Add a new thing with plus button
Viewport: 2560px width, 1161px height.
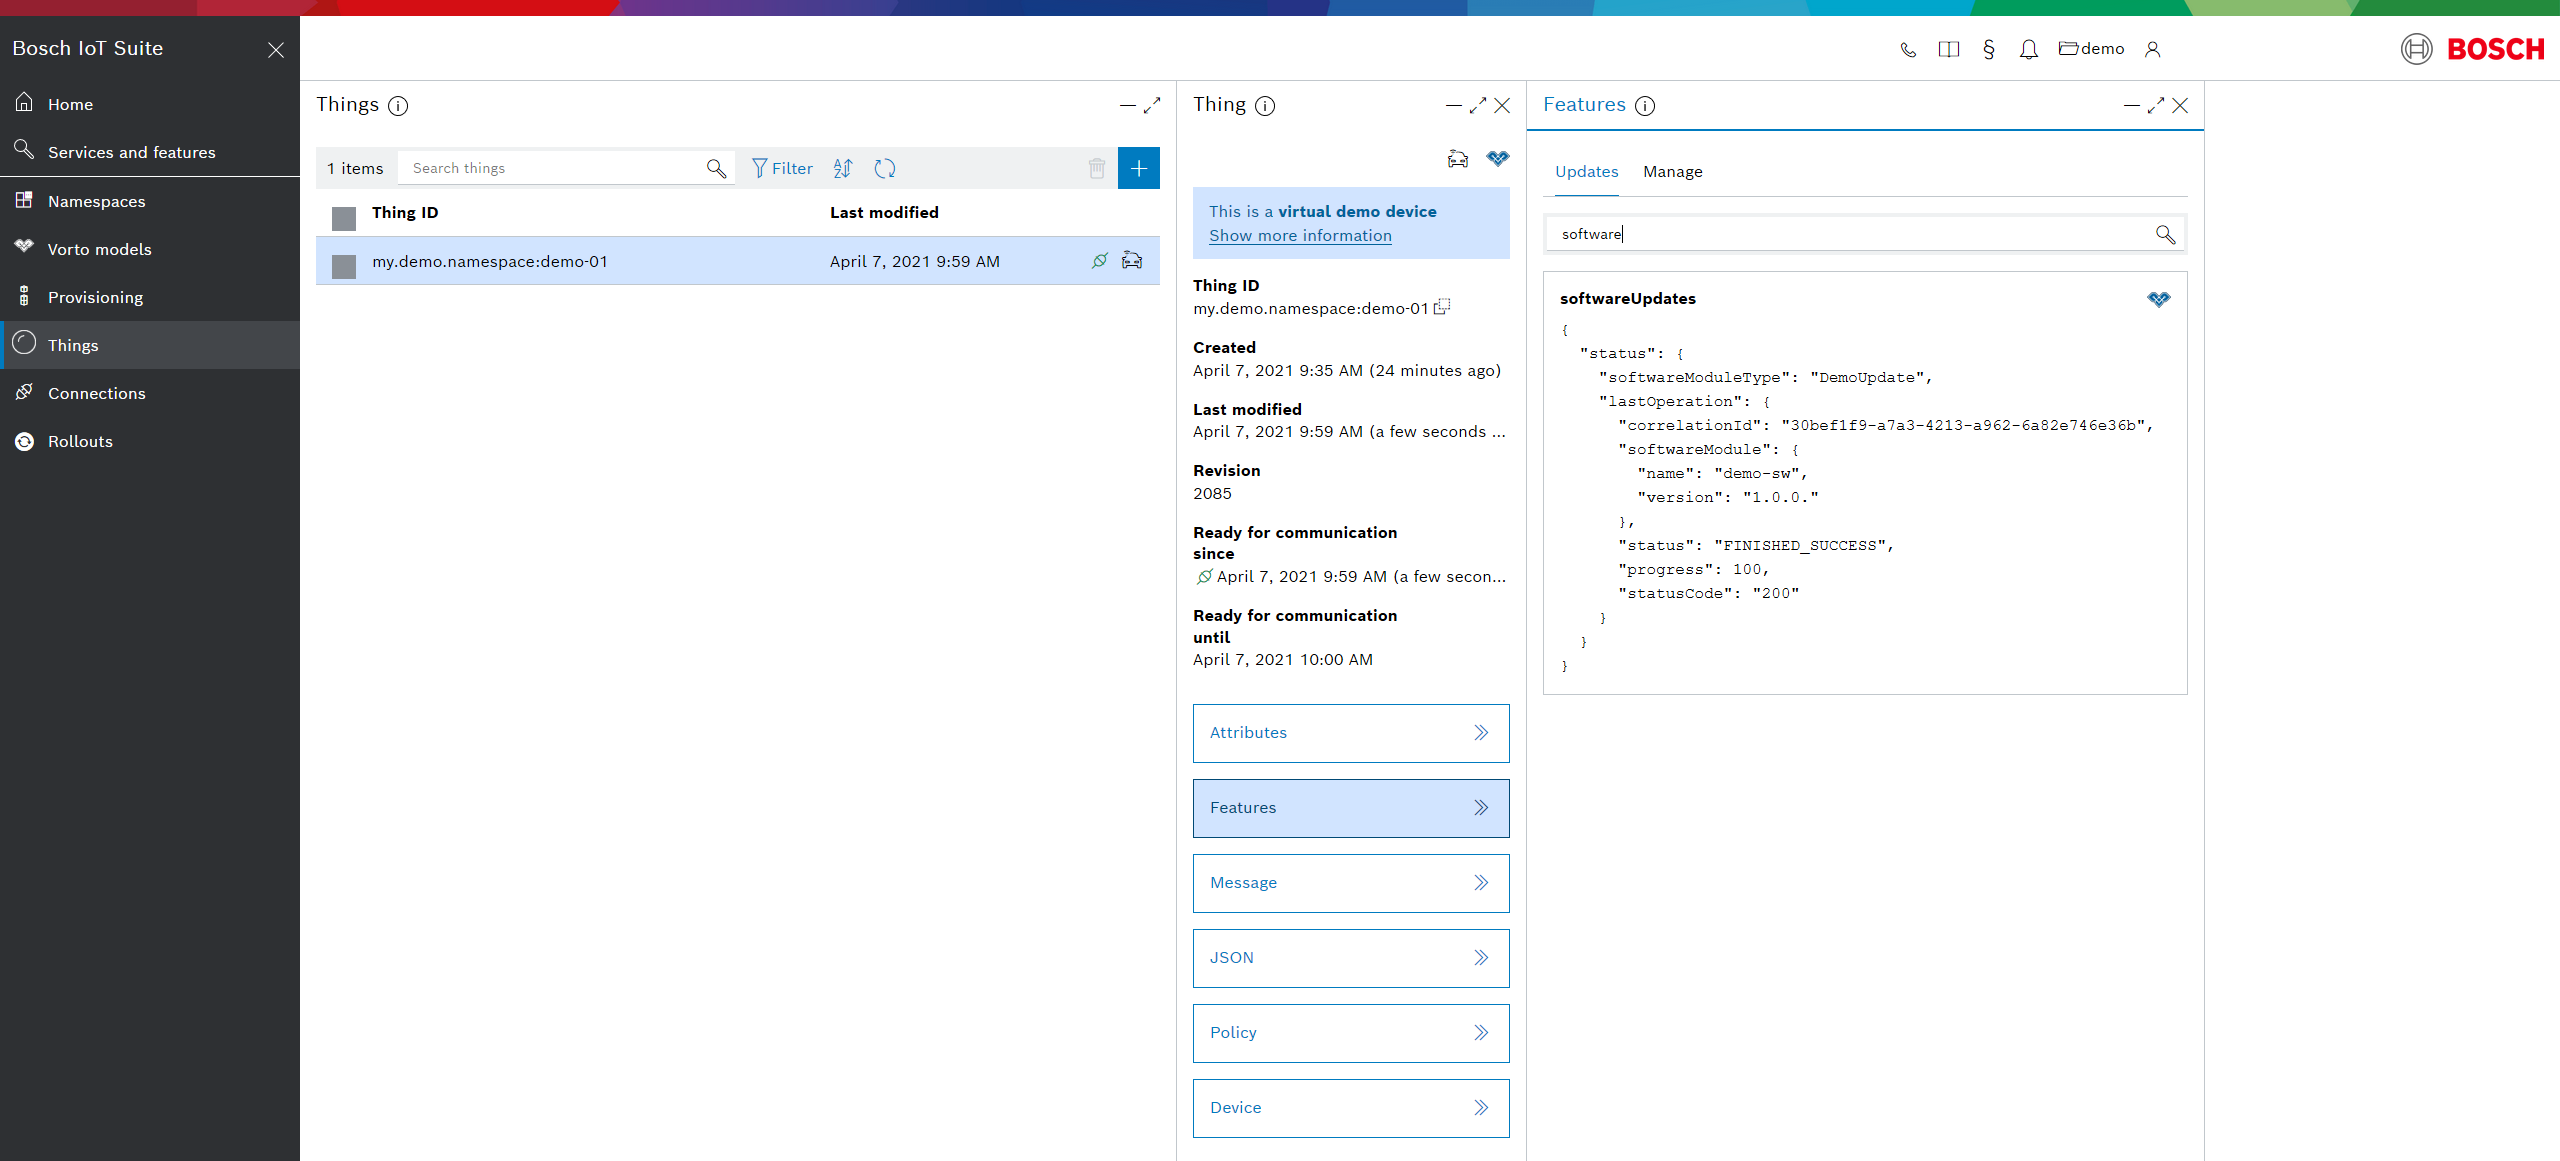click(x=1139, y=168)
